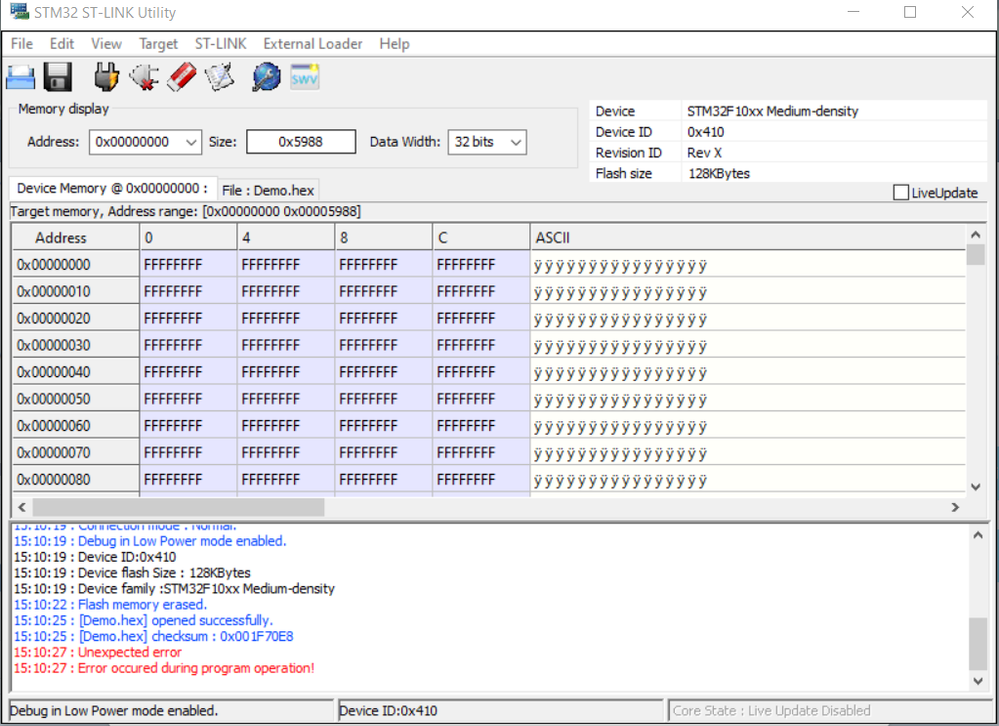The width and height of the screenshot is (999, 726).
Task: Select address row 0x00000000
Action: click(76, 264)
